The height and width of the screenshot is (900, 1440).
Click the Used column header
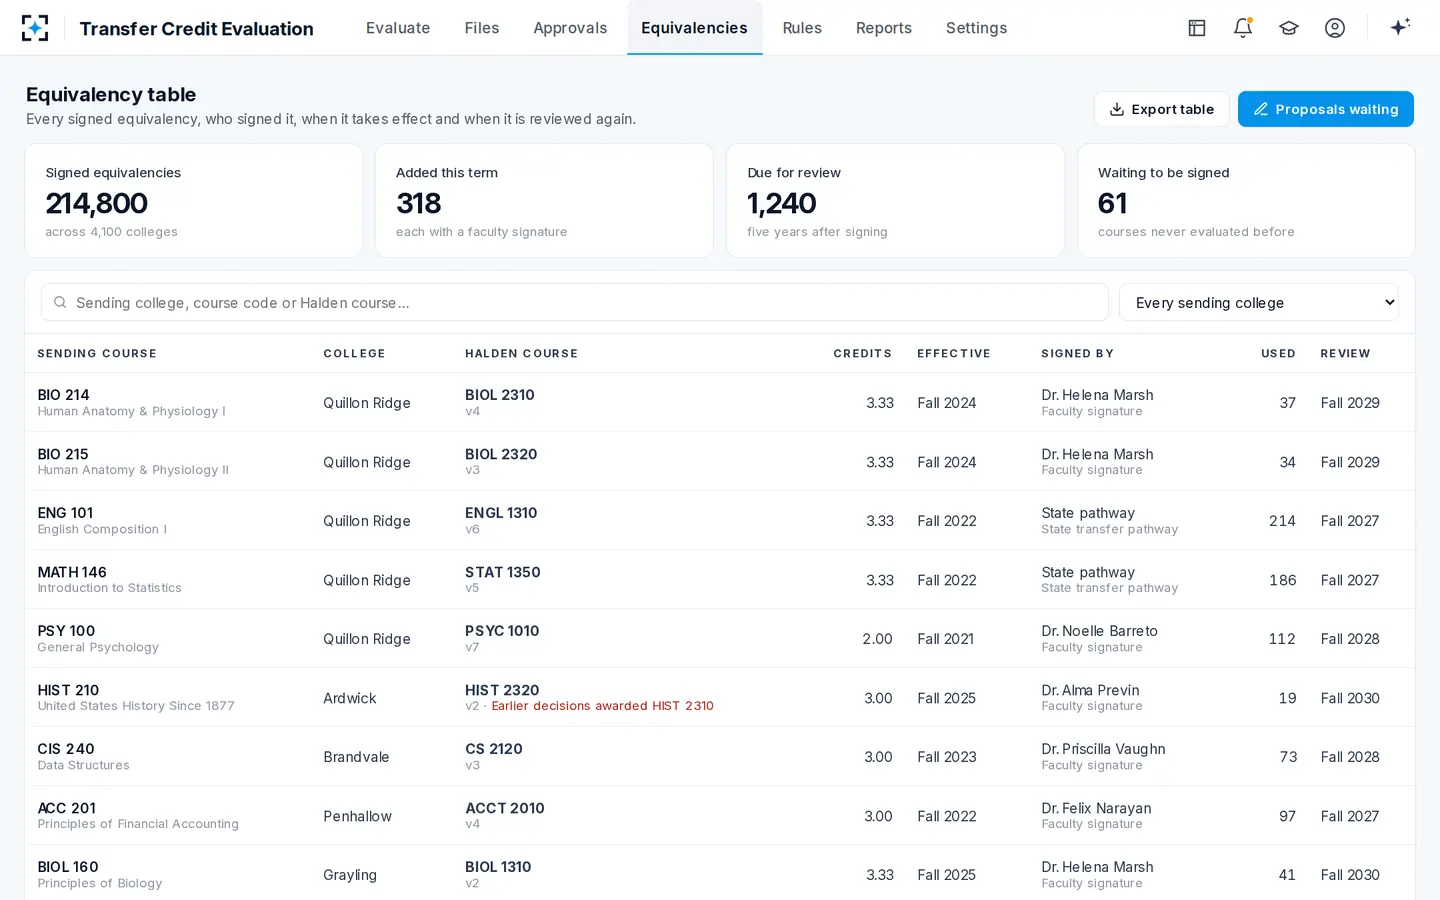(x=1278, y=353)
